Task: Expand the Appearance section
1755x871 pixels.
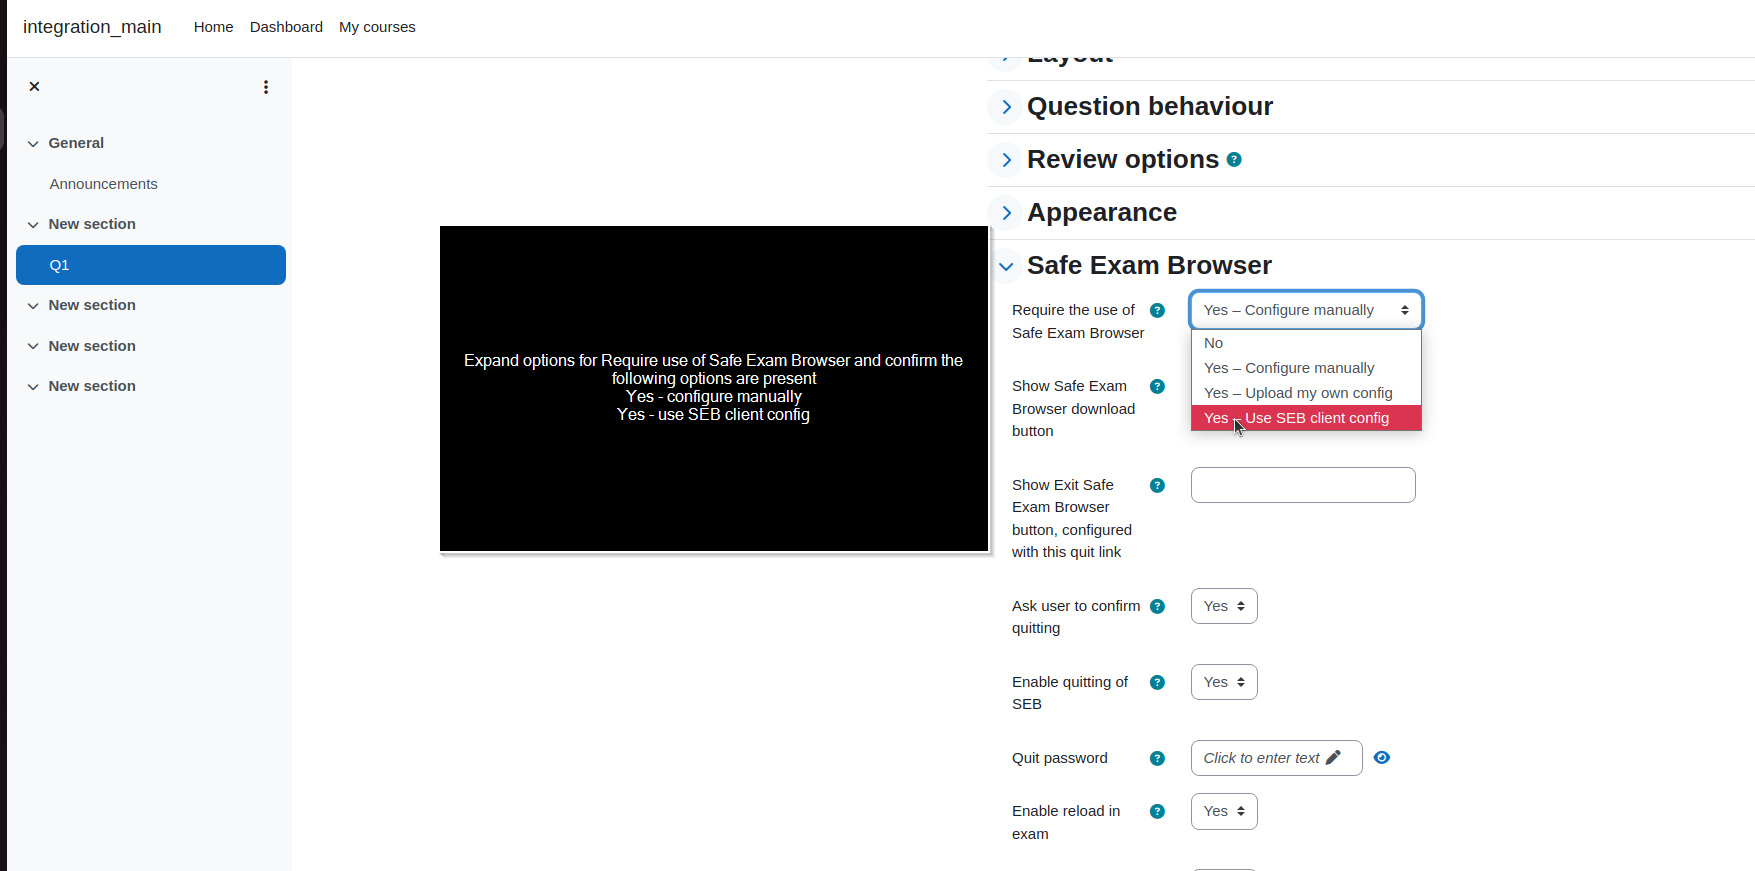Action: [x=1006, y=213]
